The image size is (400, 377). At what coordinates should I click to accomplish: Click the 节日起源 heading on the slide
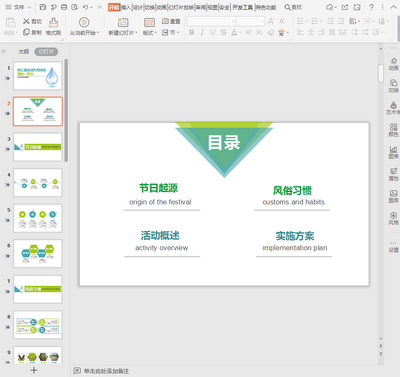click(158, 188)
